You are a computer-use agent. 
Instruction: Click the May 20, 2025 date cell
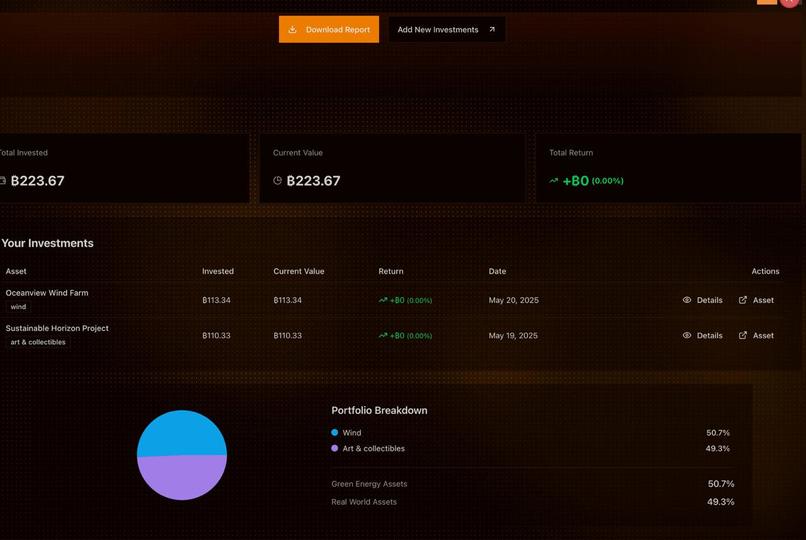[x=514, y=300]
